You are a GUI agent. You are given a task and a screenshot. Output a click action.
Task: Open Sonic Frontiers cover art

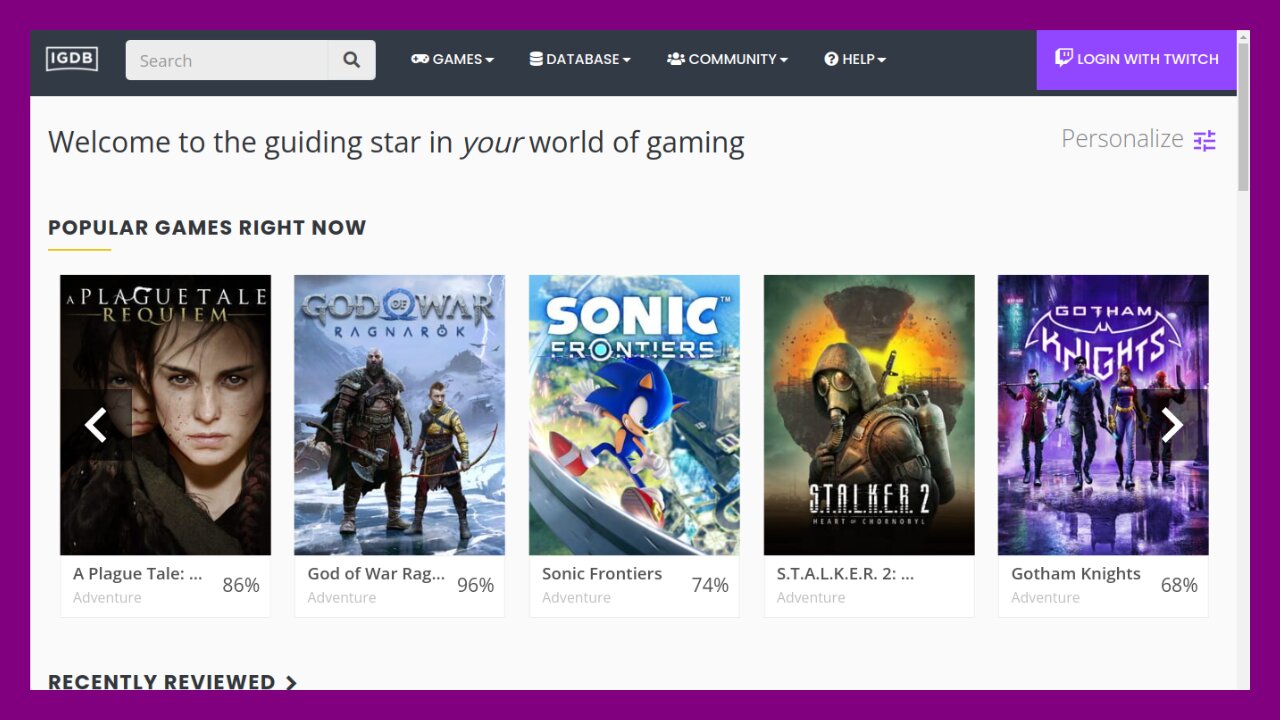tap(634, 415)
